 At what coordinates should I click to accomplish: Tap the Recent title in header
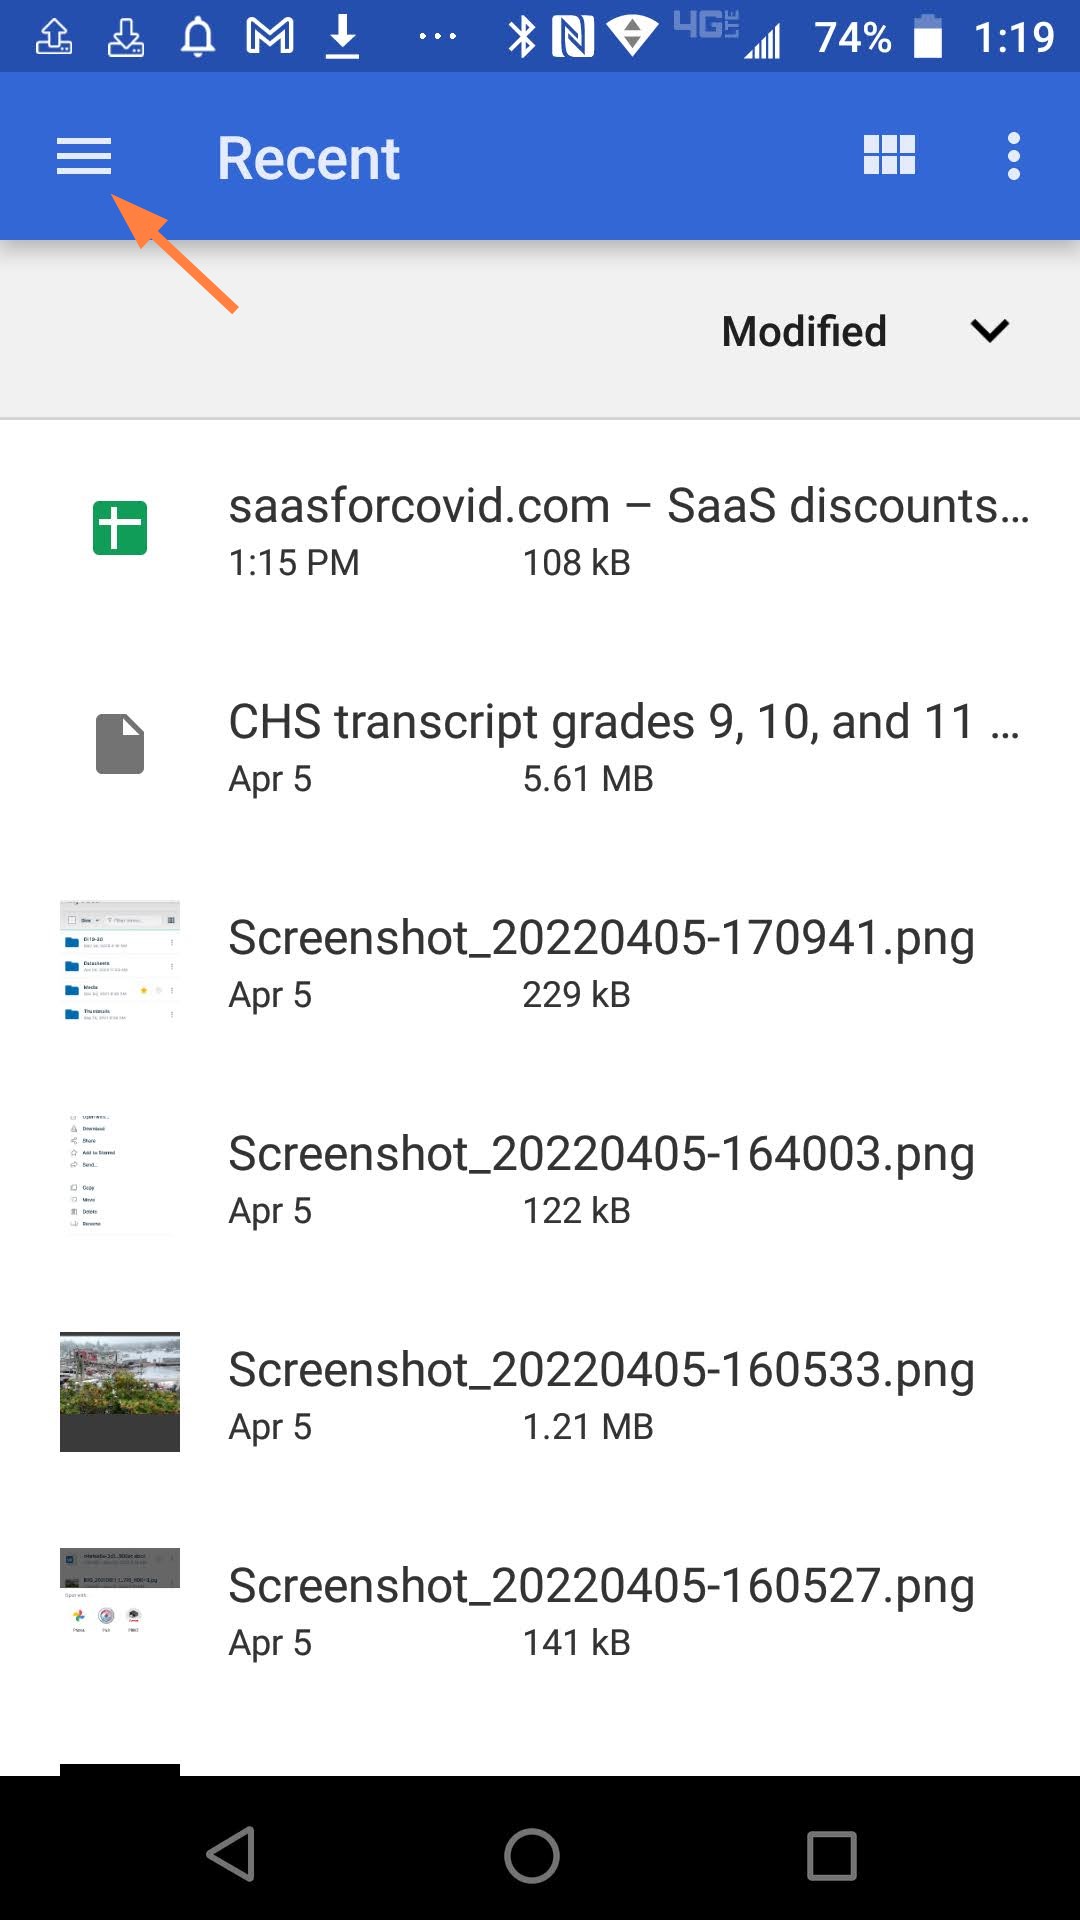point(308,158)
